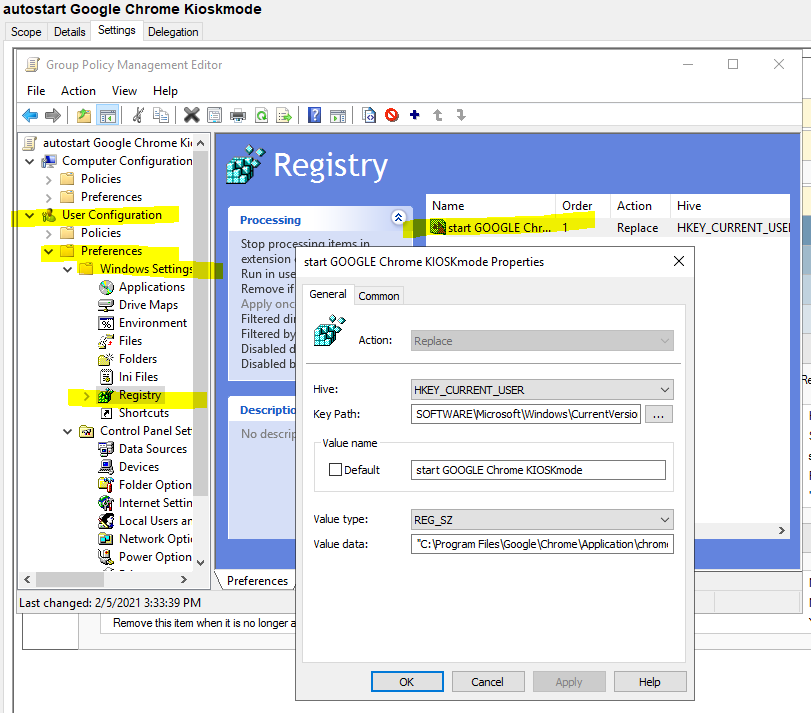Select Applications in the tree
The image size is (811, 713).
(152, 287)
